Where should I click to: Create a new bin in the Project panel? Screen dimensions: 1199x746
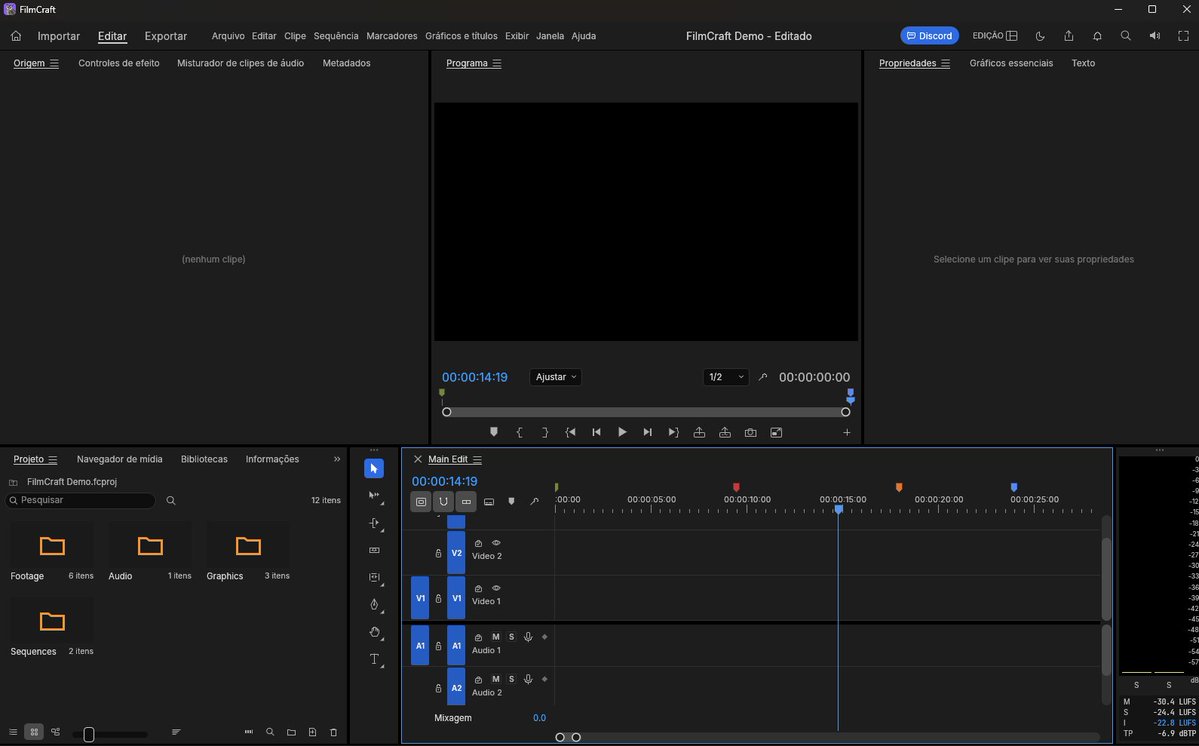pos(291,732)
